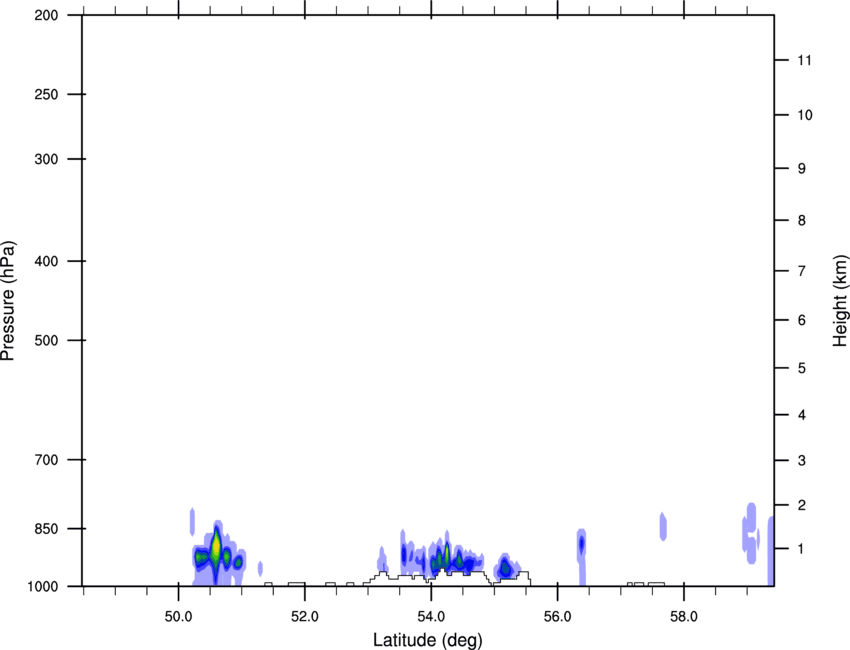Pick the 3 km height label
850x650 pixels.
(802, 460)
